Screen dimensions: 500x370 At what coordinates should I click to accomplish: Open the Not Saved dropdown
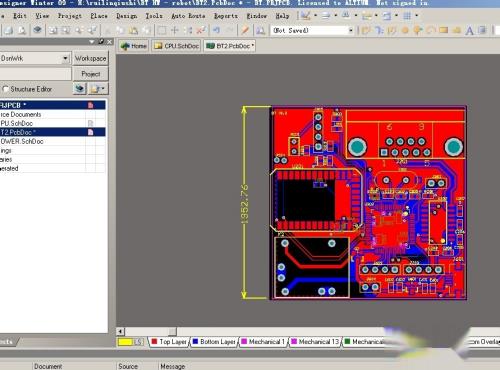(x=351, y=30)
